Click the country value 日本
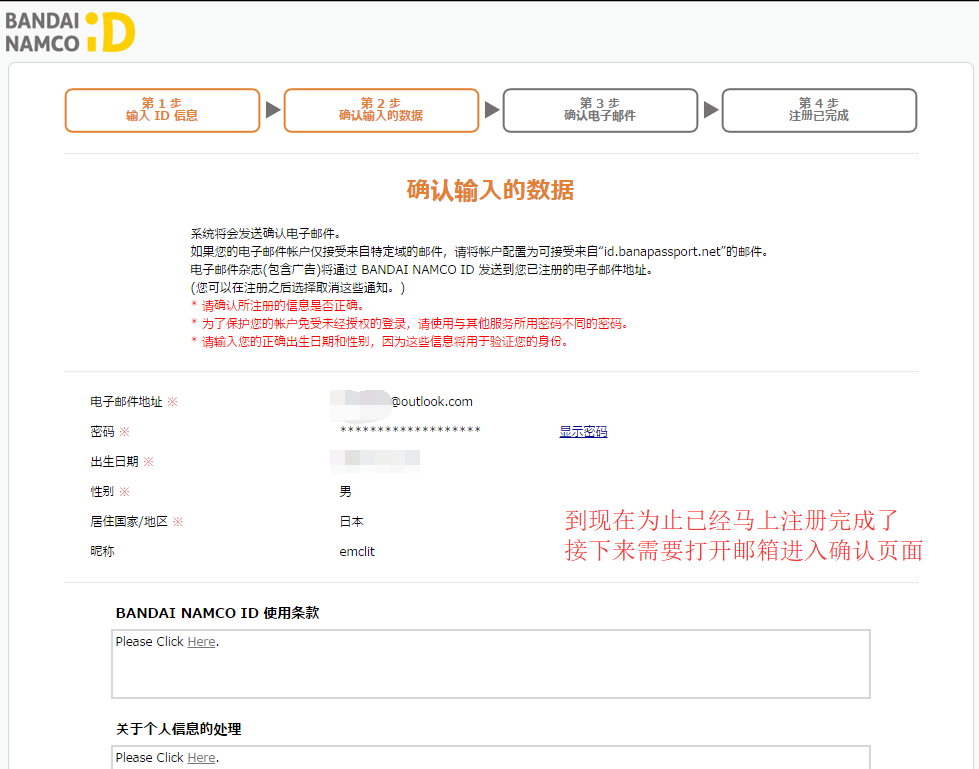 click(352, 521)
